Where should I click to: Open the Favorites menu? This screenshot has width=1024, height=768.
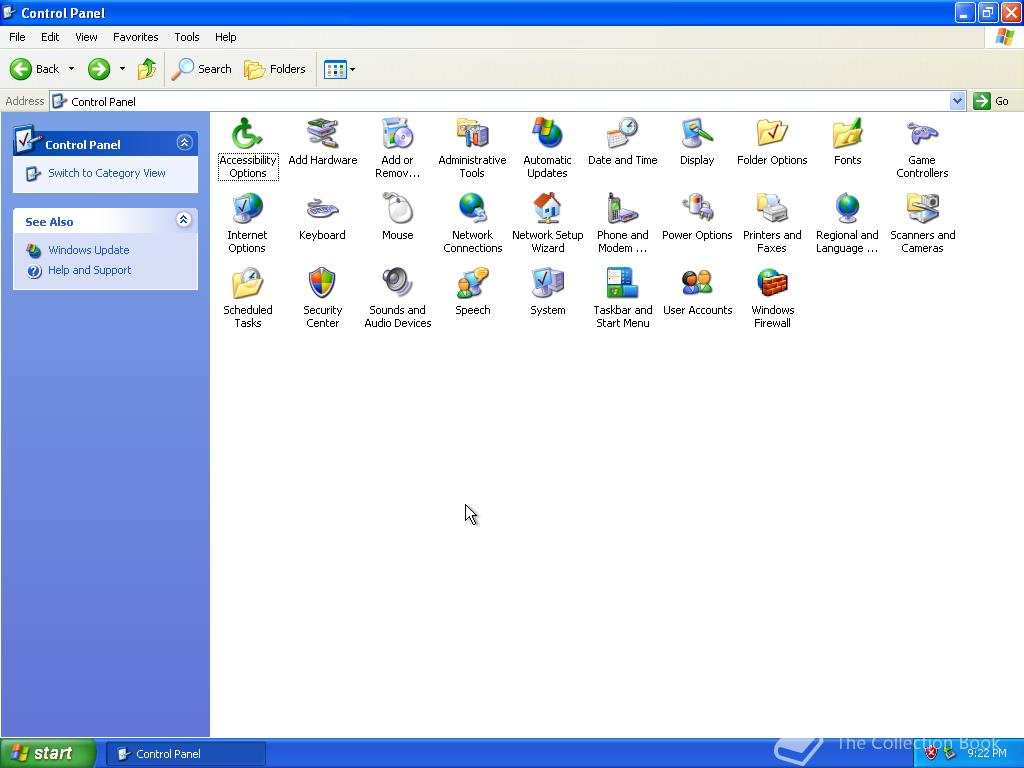tap(135, 37)
